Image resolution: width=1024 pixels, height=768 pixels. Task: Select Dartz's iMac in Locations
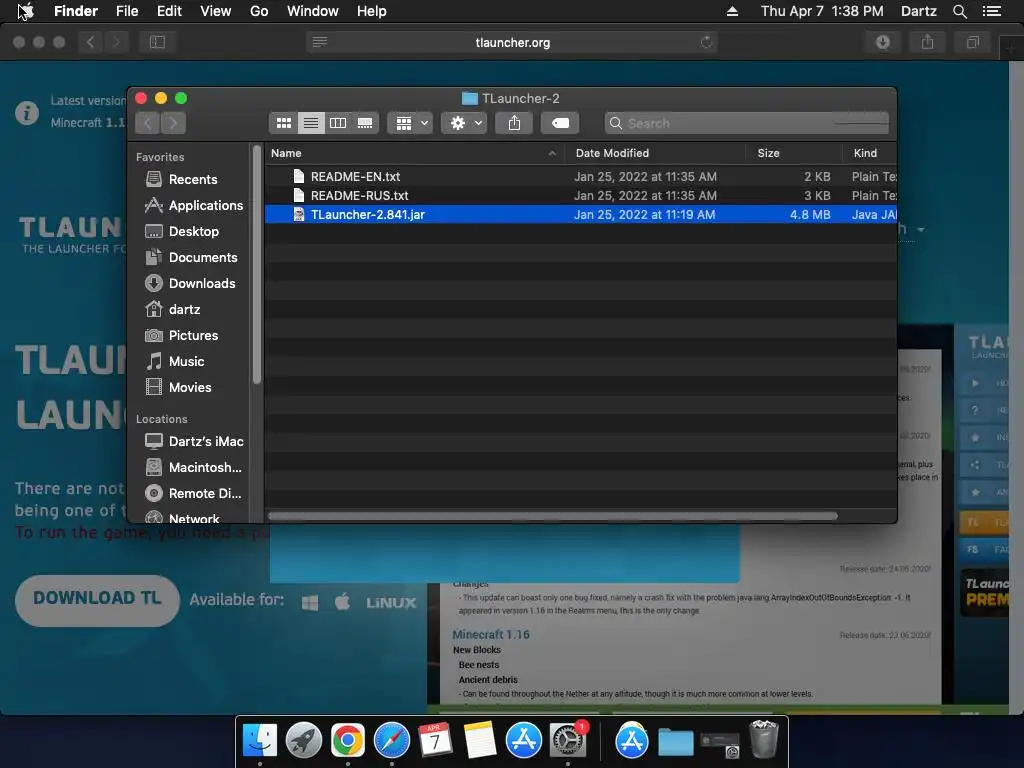pos(194,441)
